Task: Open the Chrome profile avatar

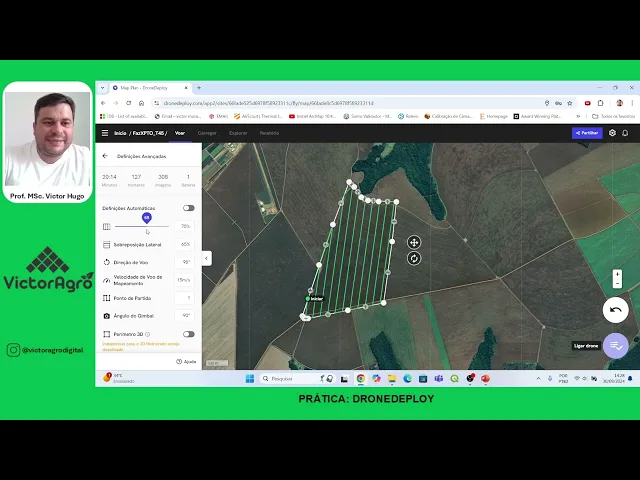Action: (620, 103)
